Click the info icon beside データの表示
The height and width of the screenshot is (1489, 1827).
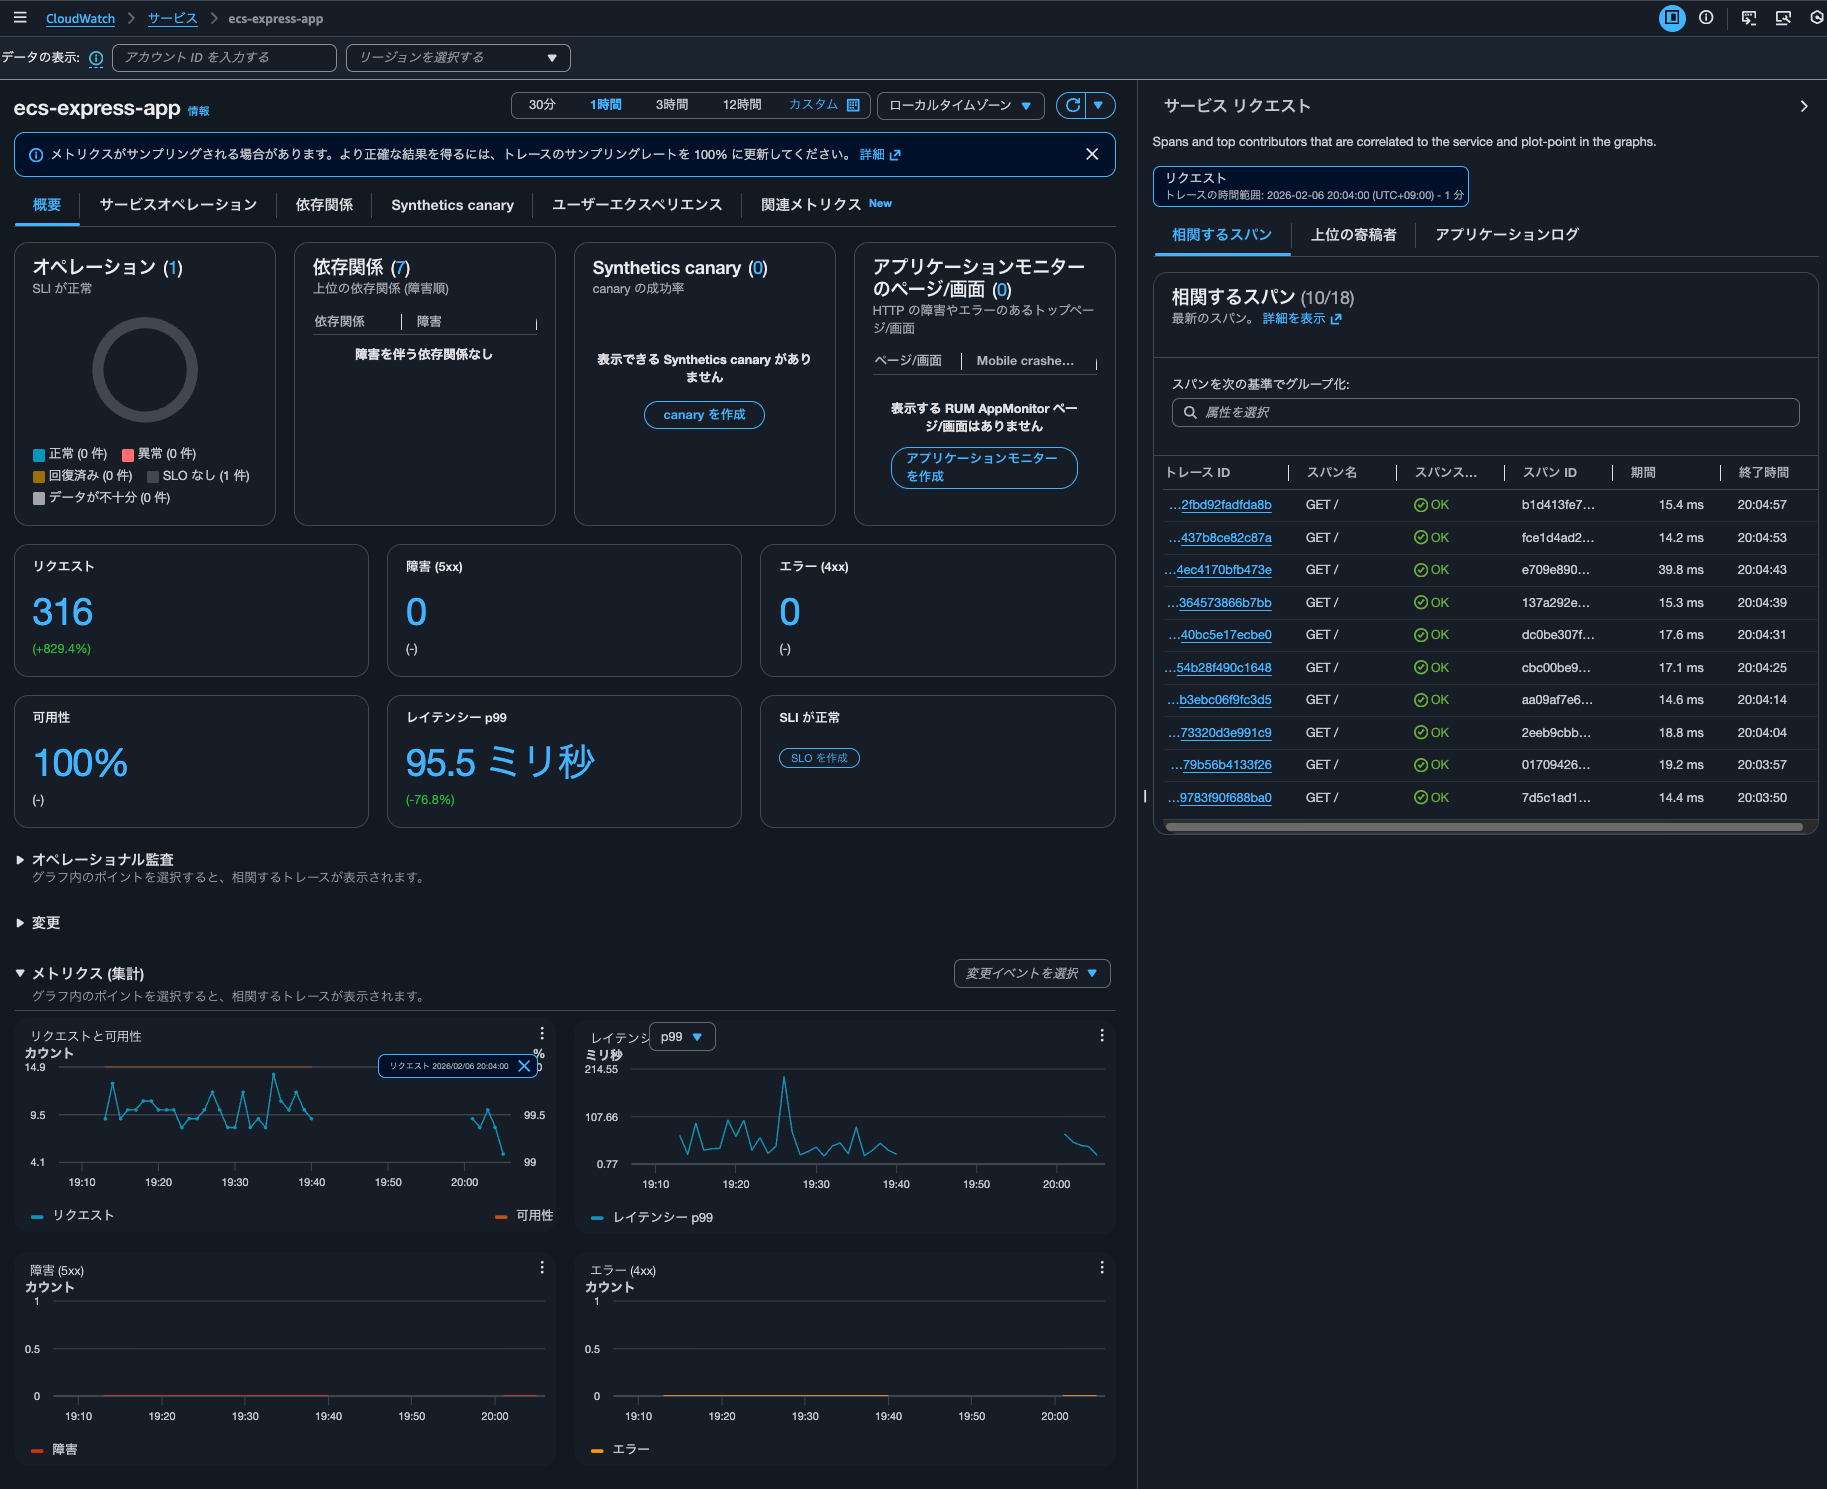(x=96, y=58)
